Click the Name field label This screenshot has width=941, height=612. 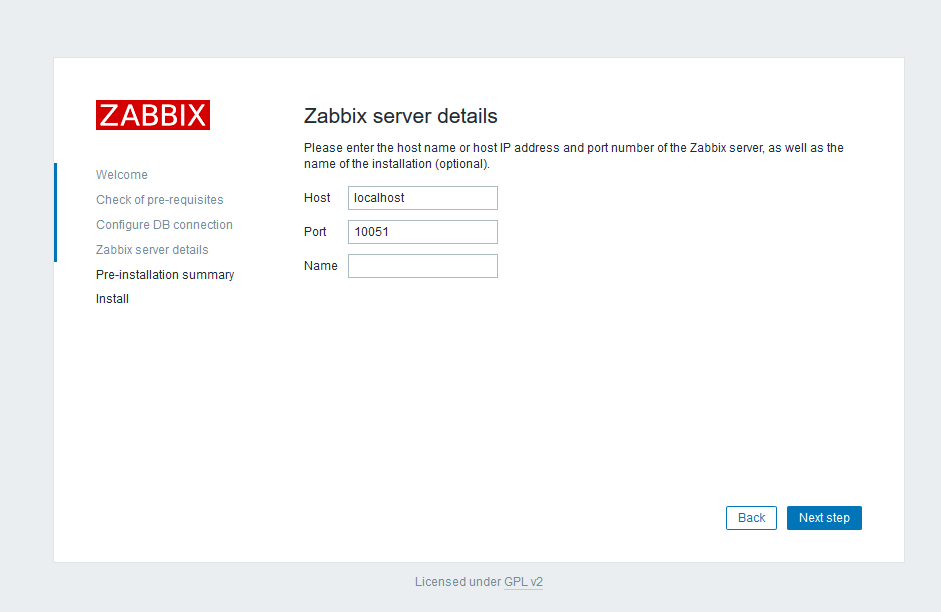click(320, 266)
